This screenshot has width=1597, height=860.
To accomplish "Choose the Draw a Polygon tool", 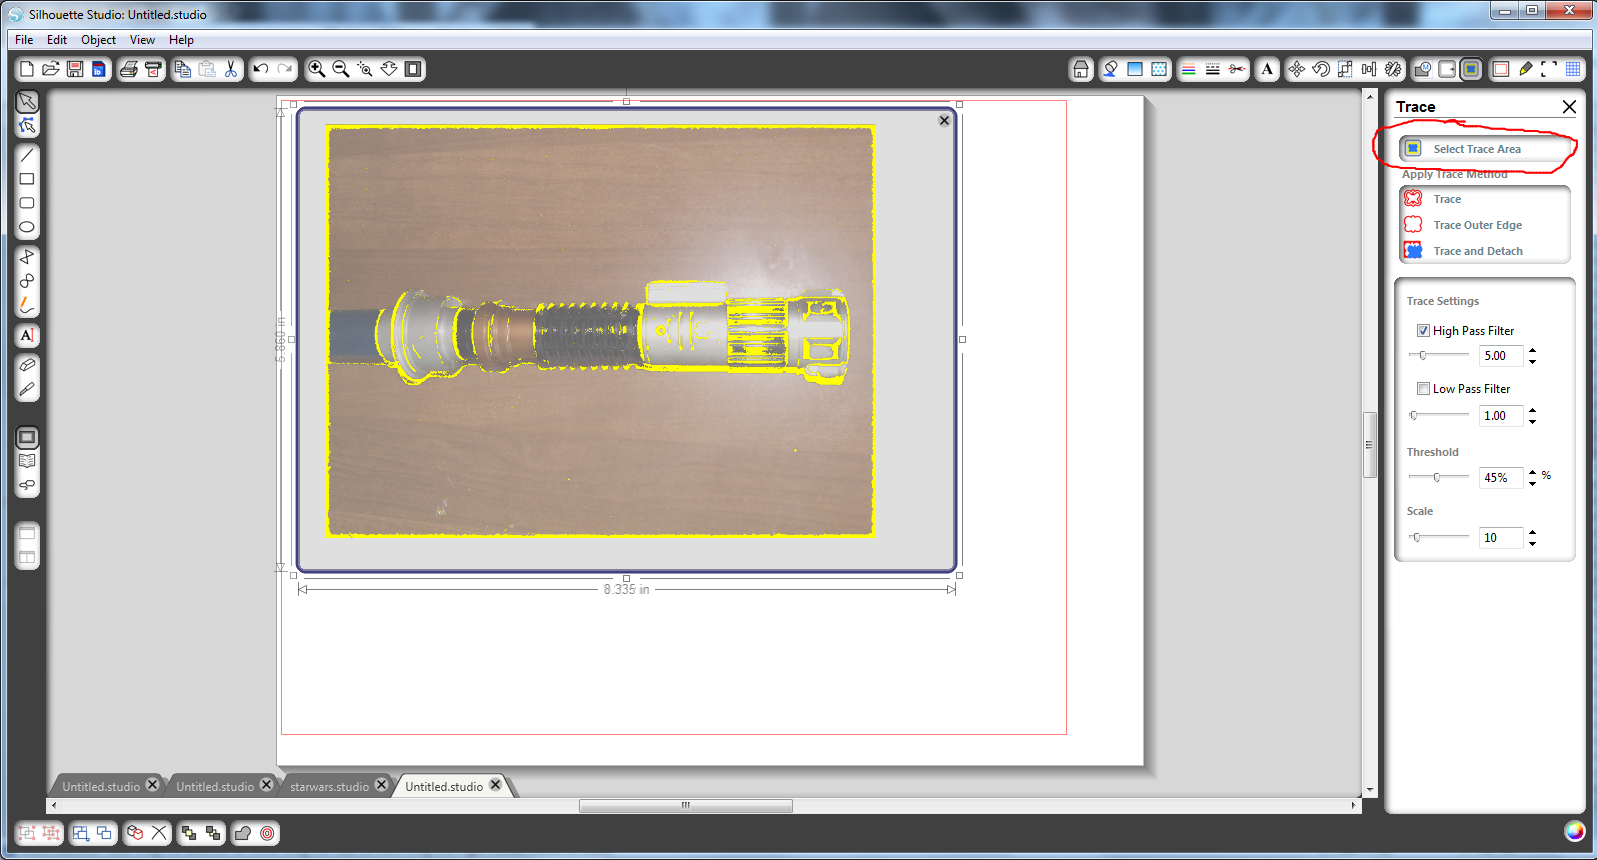I will (x=27, y=257).
